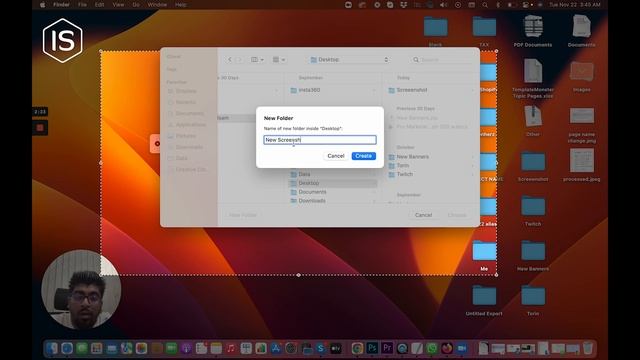Click Cancel at the bottom of the file chooser
This screenshot has width=640, height=360.
pos(423,215)
